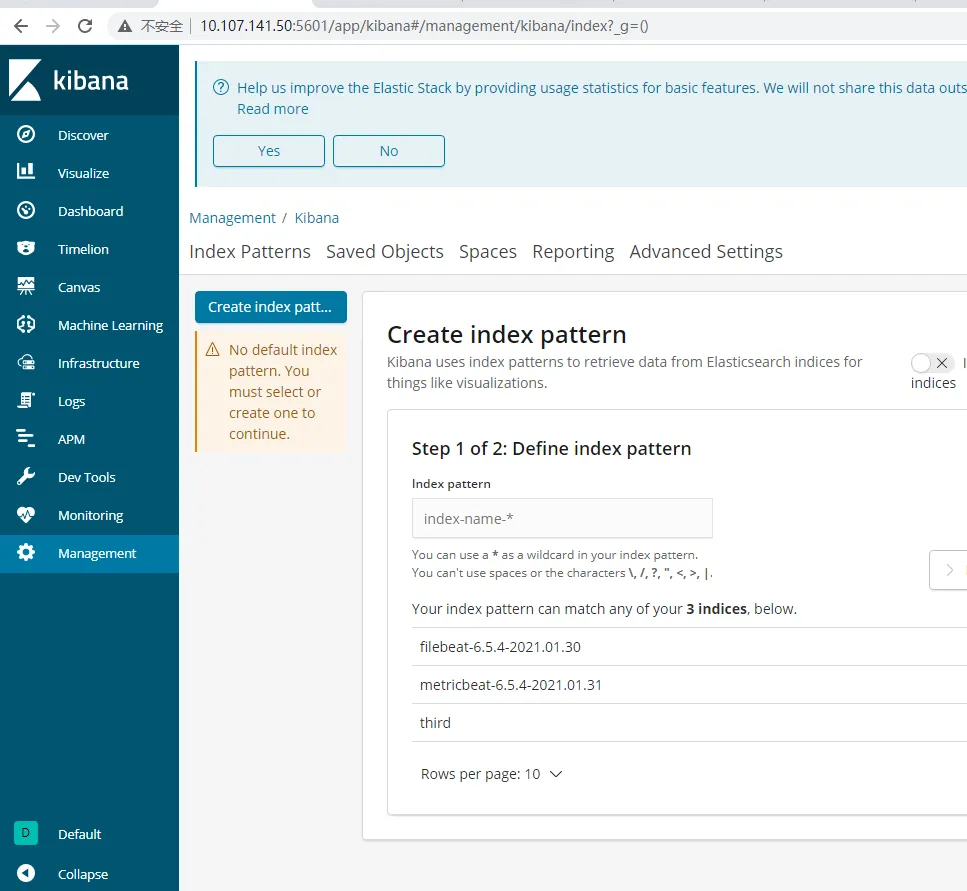Open the Canvas icon in sidebar
The height and width of the screenshot is (891, 967).
[26, 287]
